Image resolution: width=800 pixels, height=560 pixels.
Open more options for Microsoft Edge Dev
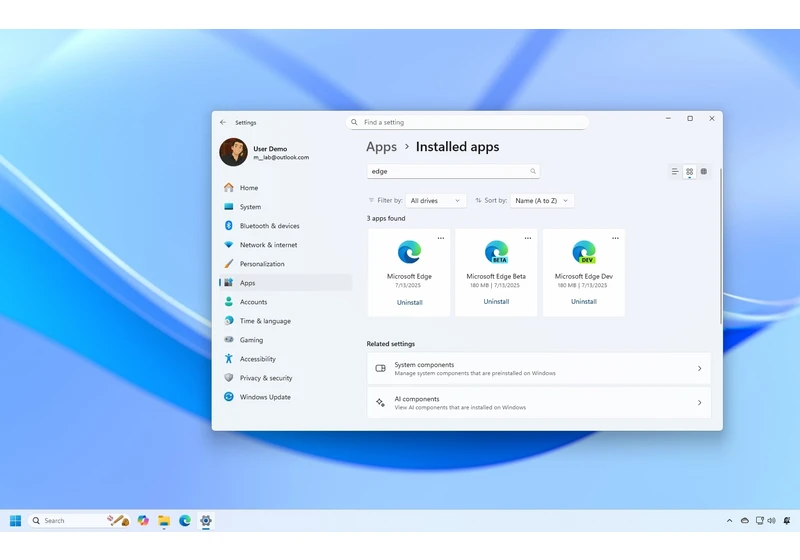click(x=615, y=238)
